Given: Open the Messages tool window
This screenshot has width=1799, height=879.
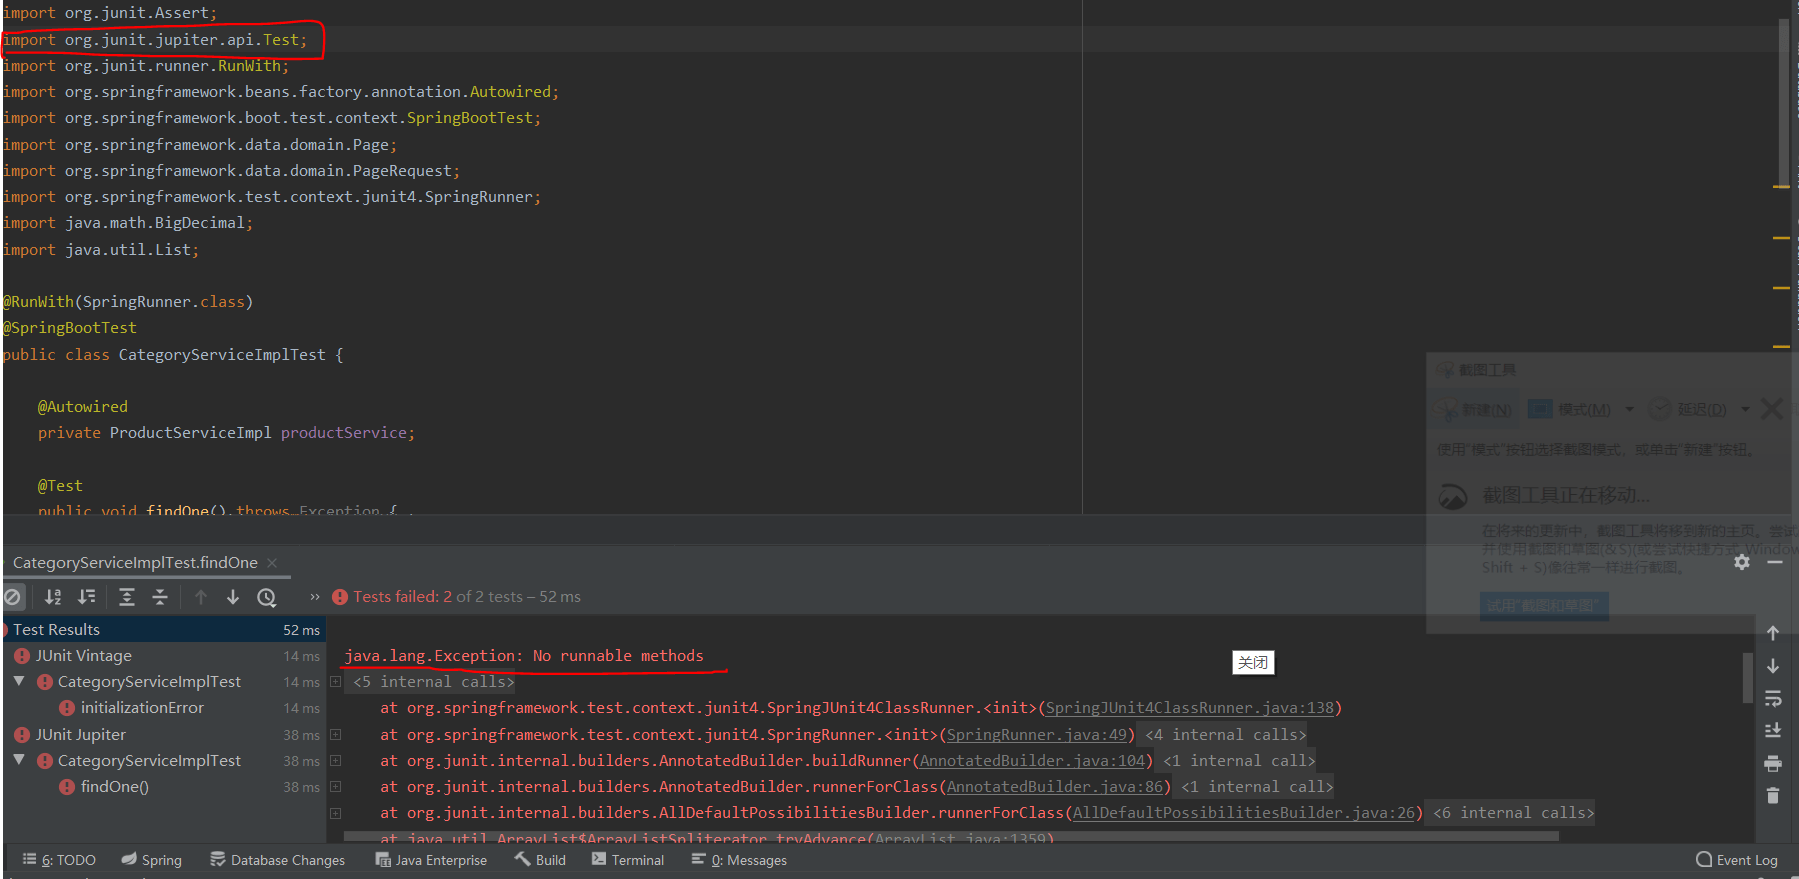Looking at the screenshot, I should (x=739, y=860).
